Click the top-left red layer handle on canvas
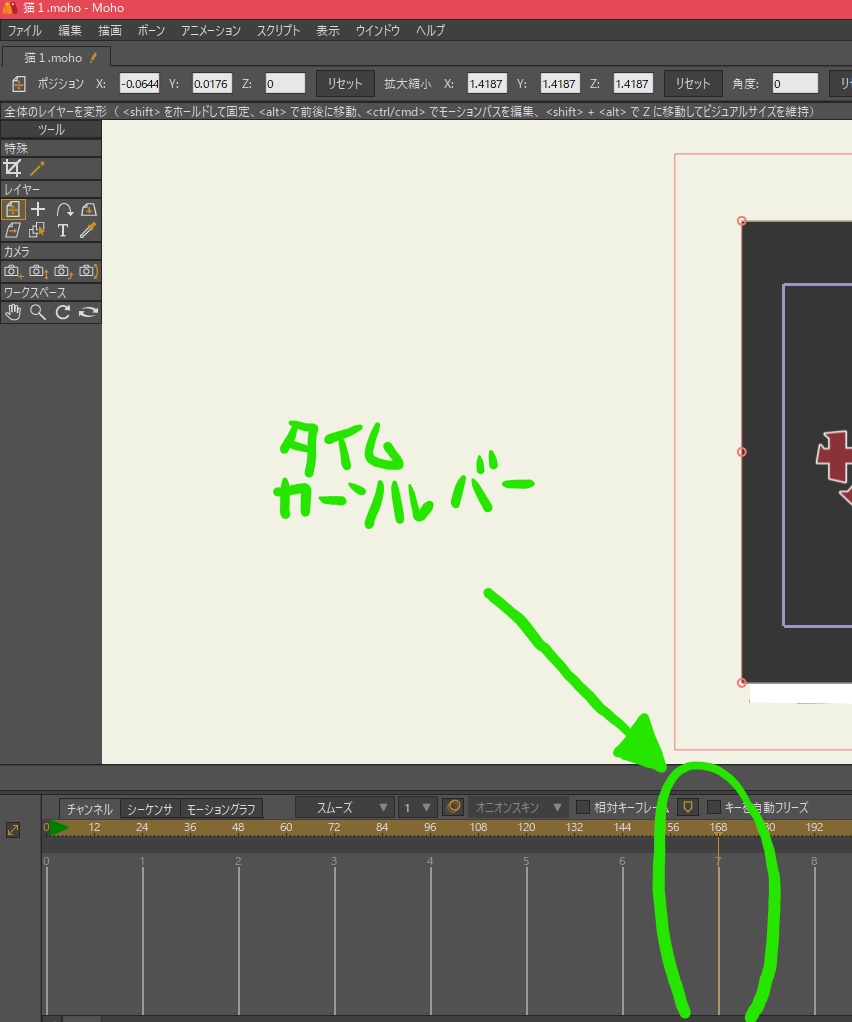This screenshot has width=852, height=1022. click(742, 222)
